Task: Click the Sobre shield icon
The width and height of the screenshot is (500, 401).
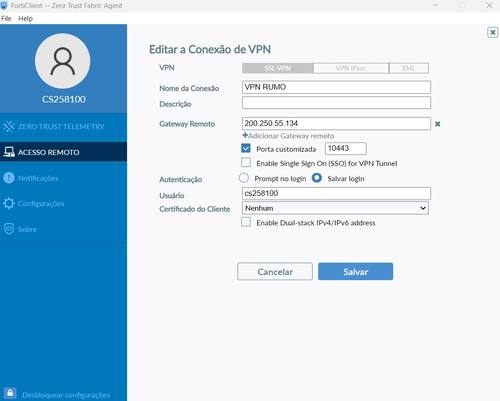Action: click(x=9, y=229)
